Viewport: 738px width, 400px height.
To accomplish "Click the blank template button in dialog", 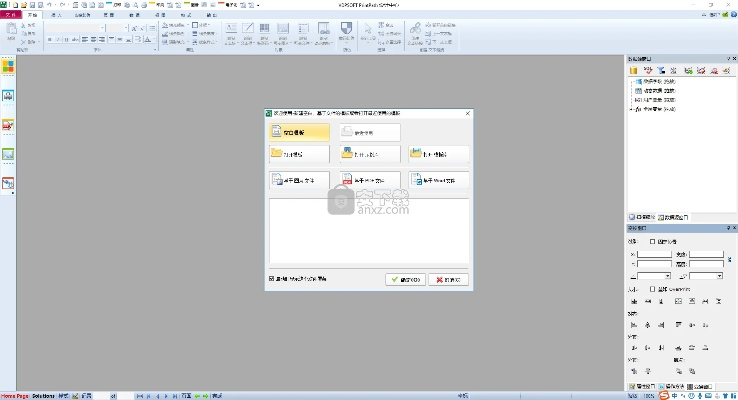I will click(x=299, y=131).
